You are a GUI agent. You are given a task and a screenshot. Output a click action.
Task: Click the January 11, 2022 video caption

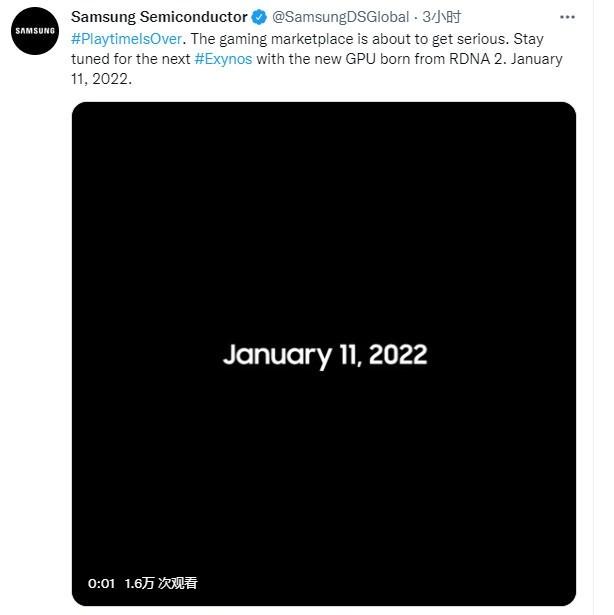[x=325, y=355]
